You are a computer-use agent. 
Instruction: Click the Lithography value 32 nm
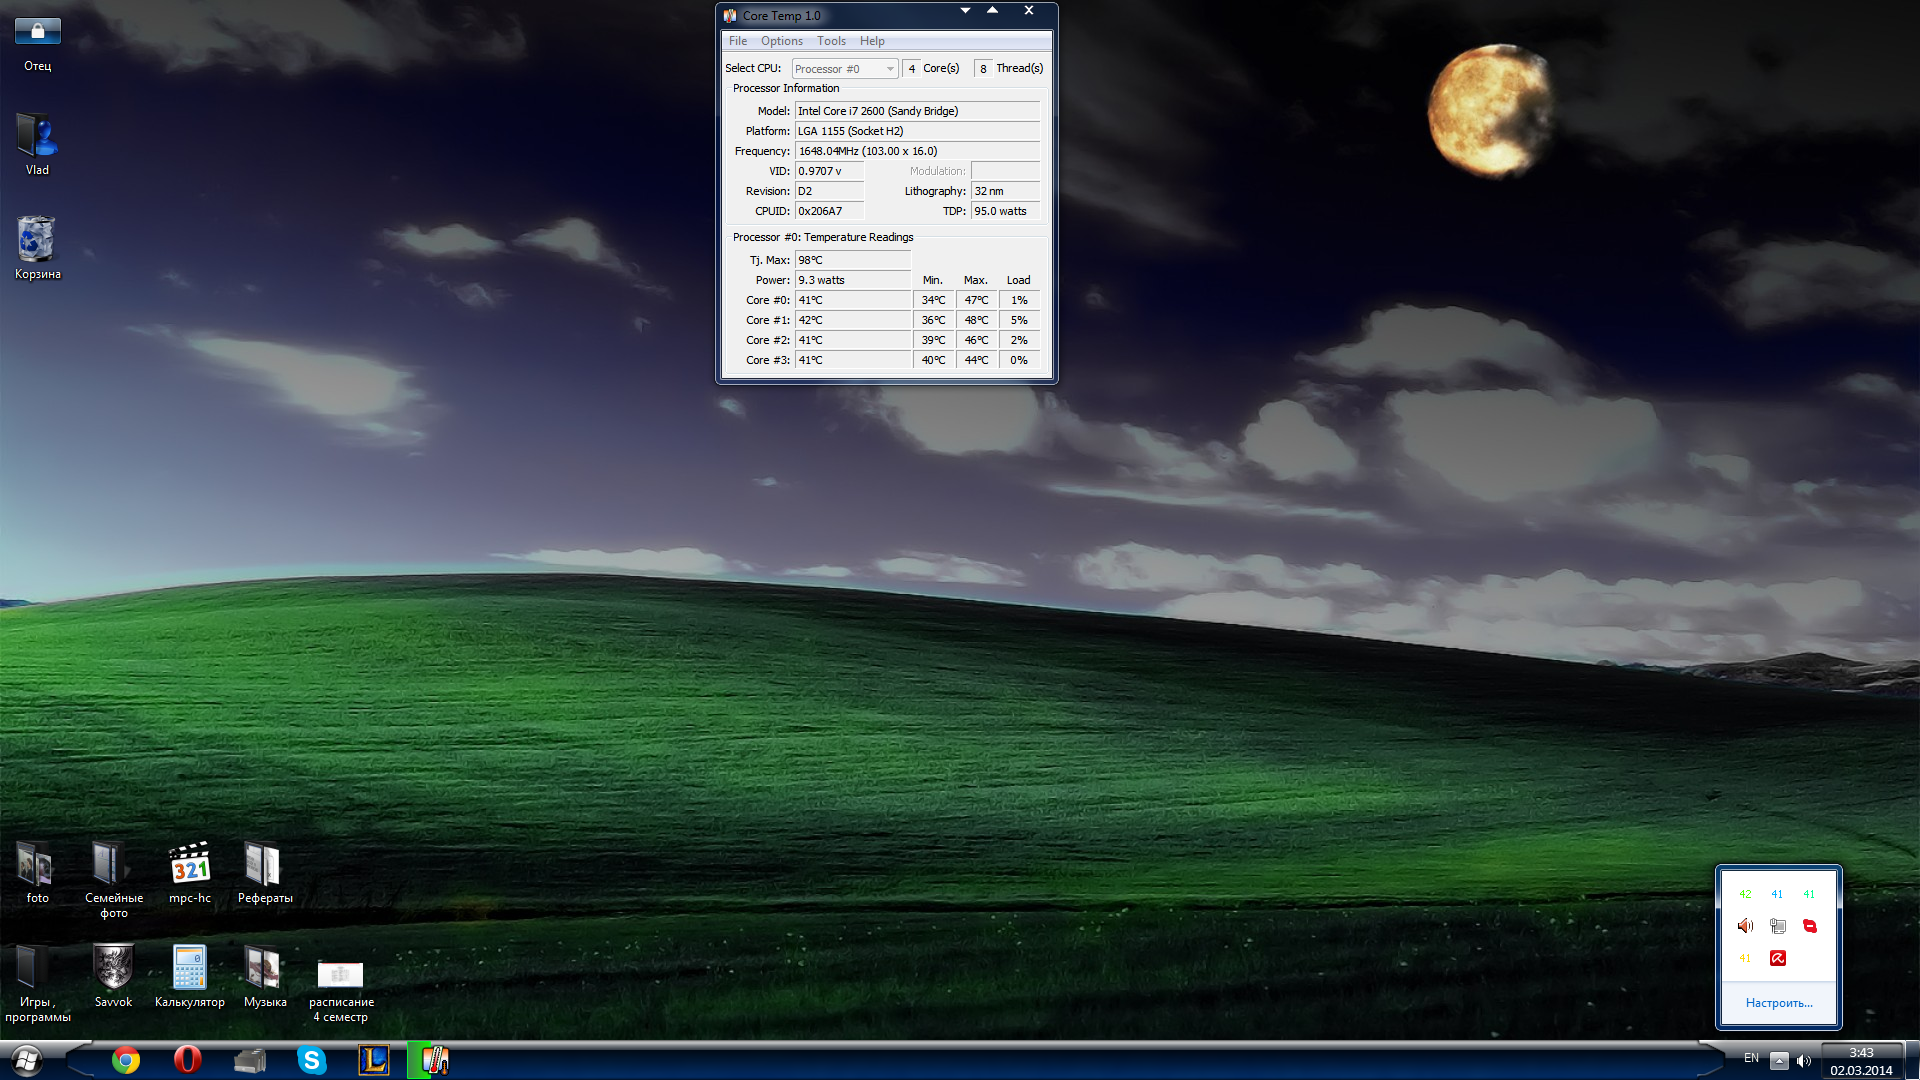(1006, 191)
